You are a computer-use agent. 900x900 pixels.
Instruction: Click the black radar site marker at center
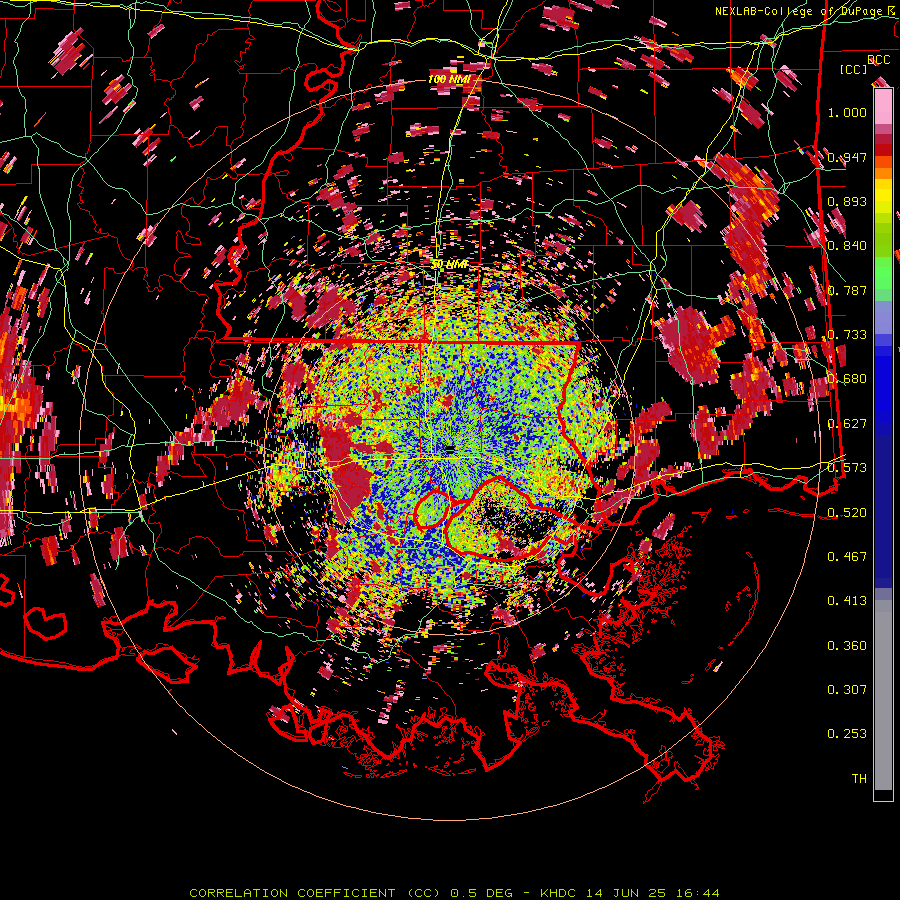pyautogui.click(x=450, y=449)
